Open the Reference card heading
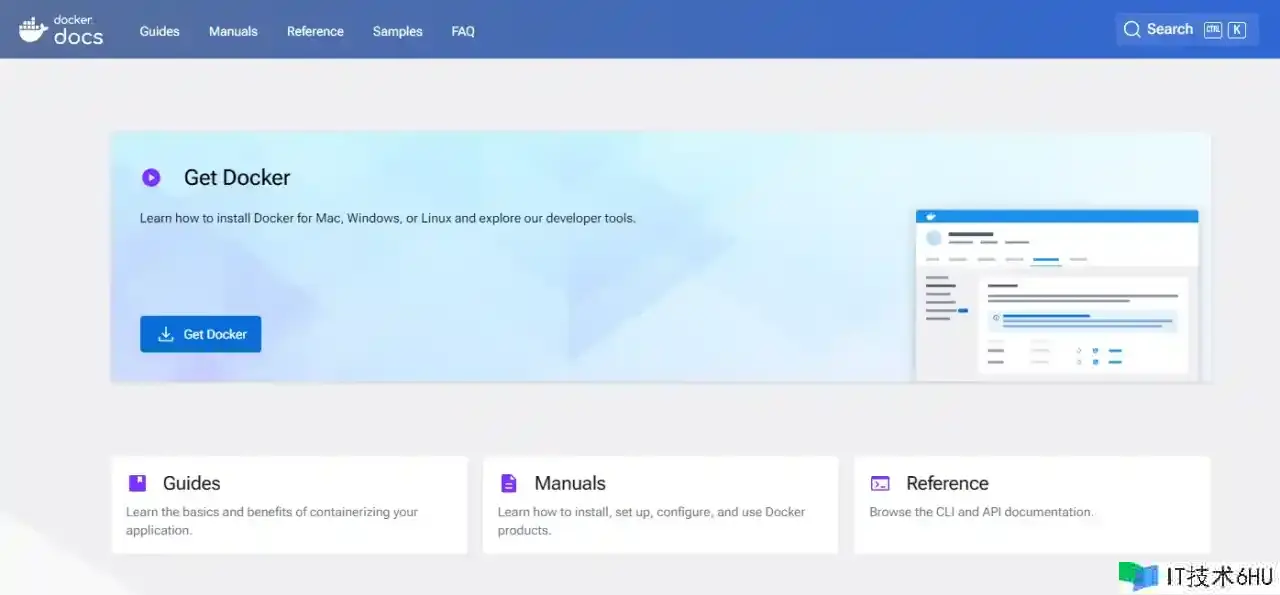The height and width of the screenshot is (595, 1280). [x=947, y=483]
